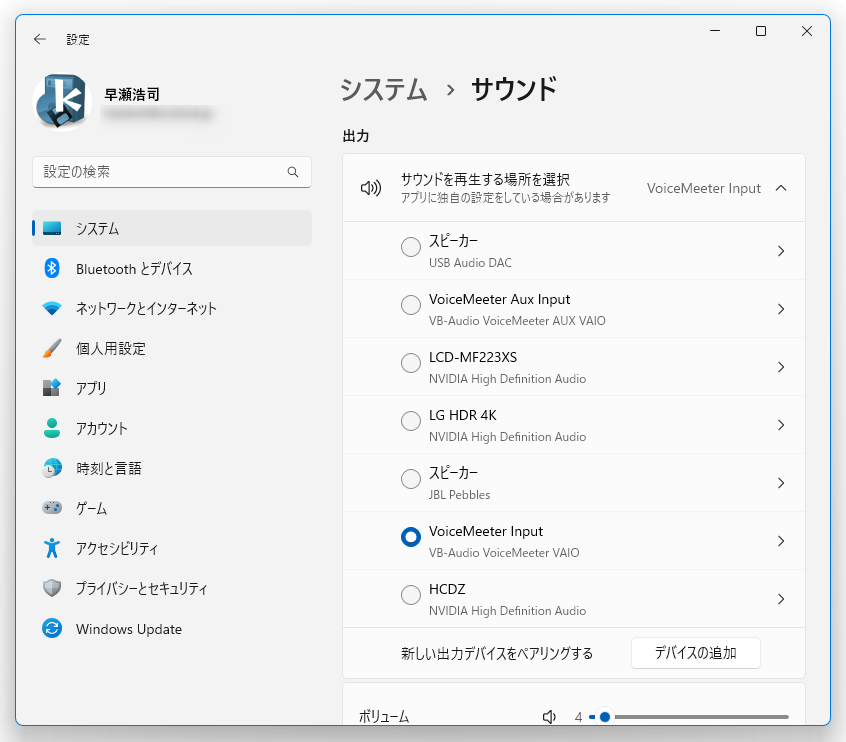Click the back arrow icon
Screen dimensions: 846x742
point(39,39)
